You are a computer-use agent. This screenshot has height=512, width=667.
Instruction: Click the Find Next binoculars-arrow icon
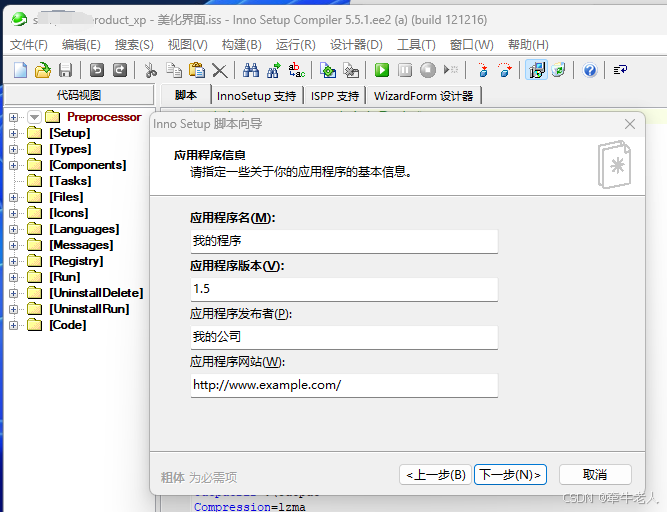[x=274, y=70]
